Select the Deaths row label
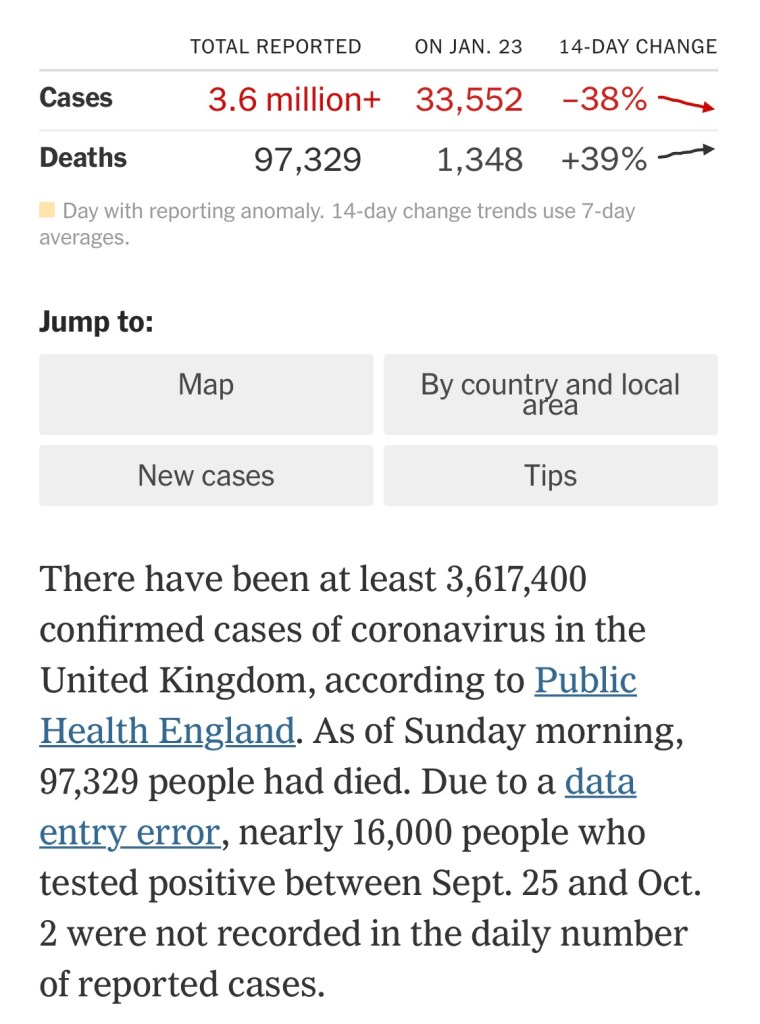Screen dimensions: 760x1024 coord(83,158)
